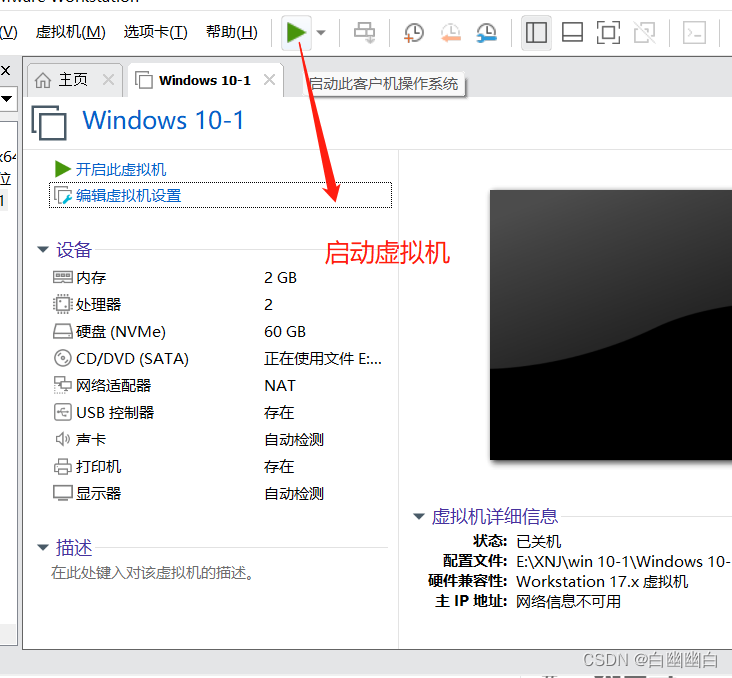
Task: Open the power options dropdown arrow
Action: tap(321, 33)
